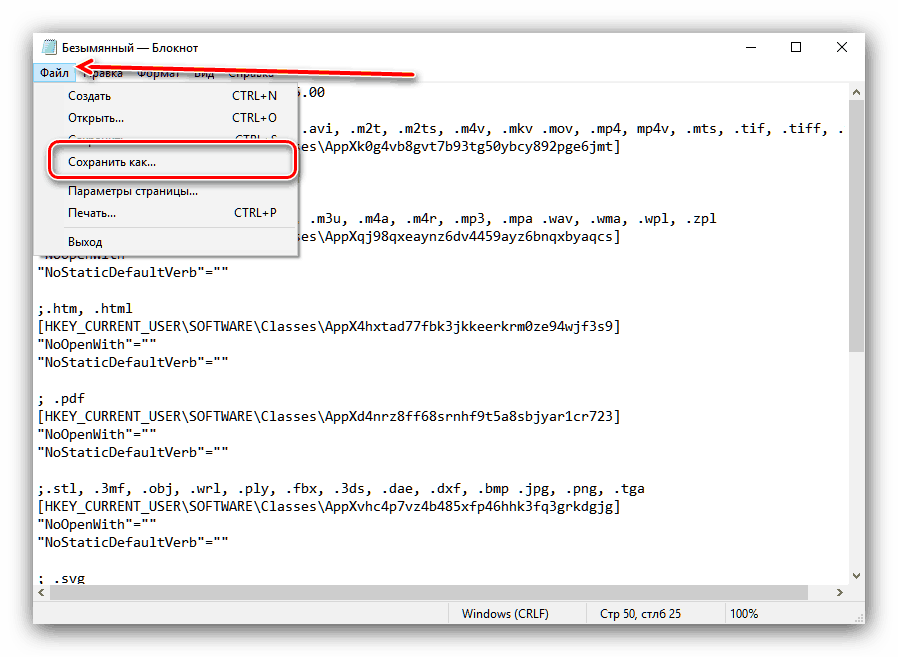Click the 100% zoom status entry
898x657 pixels.
click(x=744, y=613)
